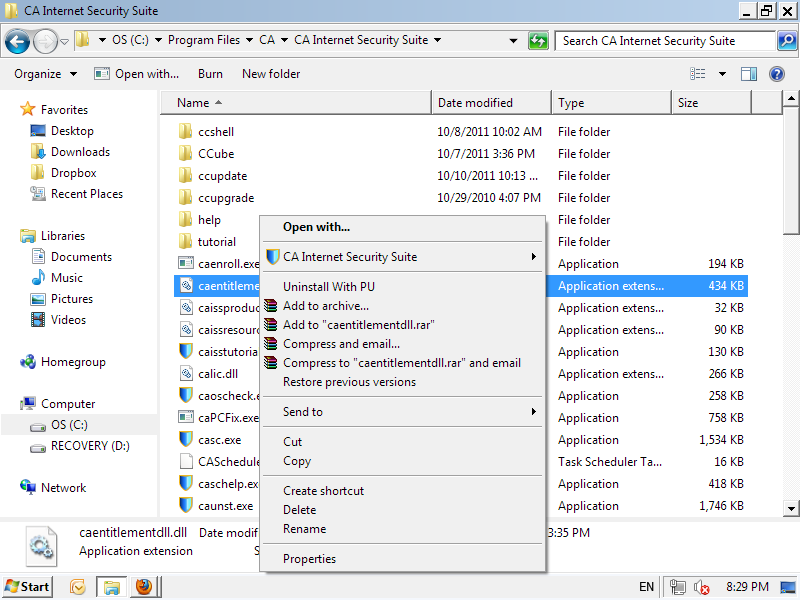This screenshot has width=800, height=600.
Task: Open the Start menu
Action: tap(27, 587)
